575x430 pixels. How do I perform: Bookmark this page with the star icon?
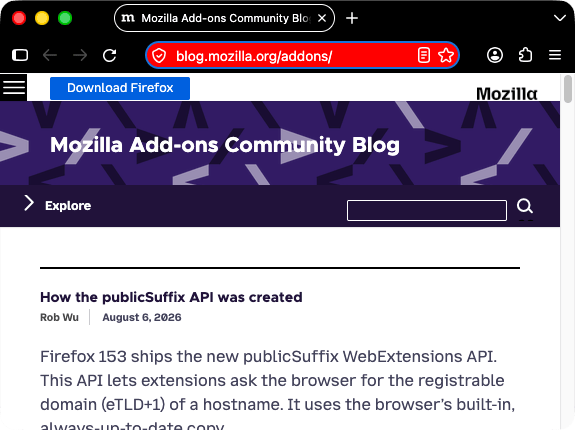[x=446, y=56]
